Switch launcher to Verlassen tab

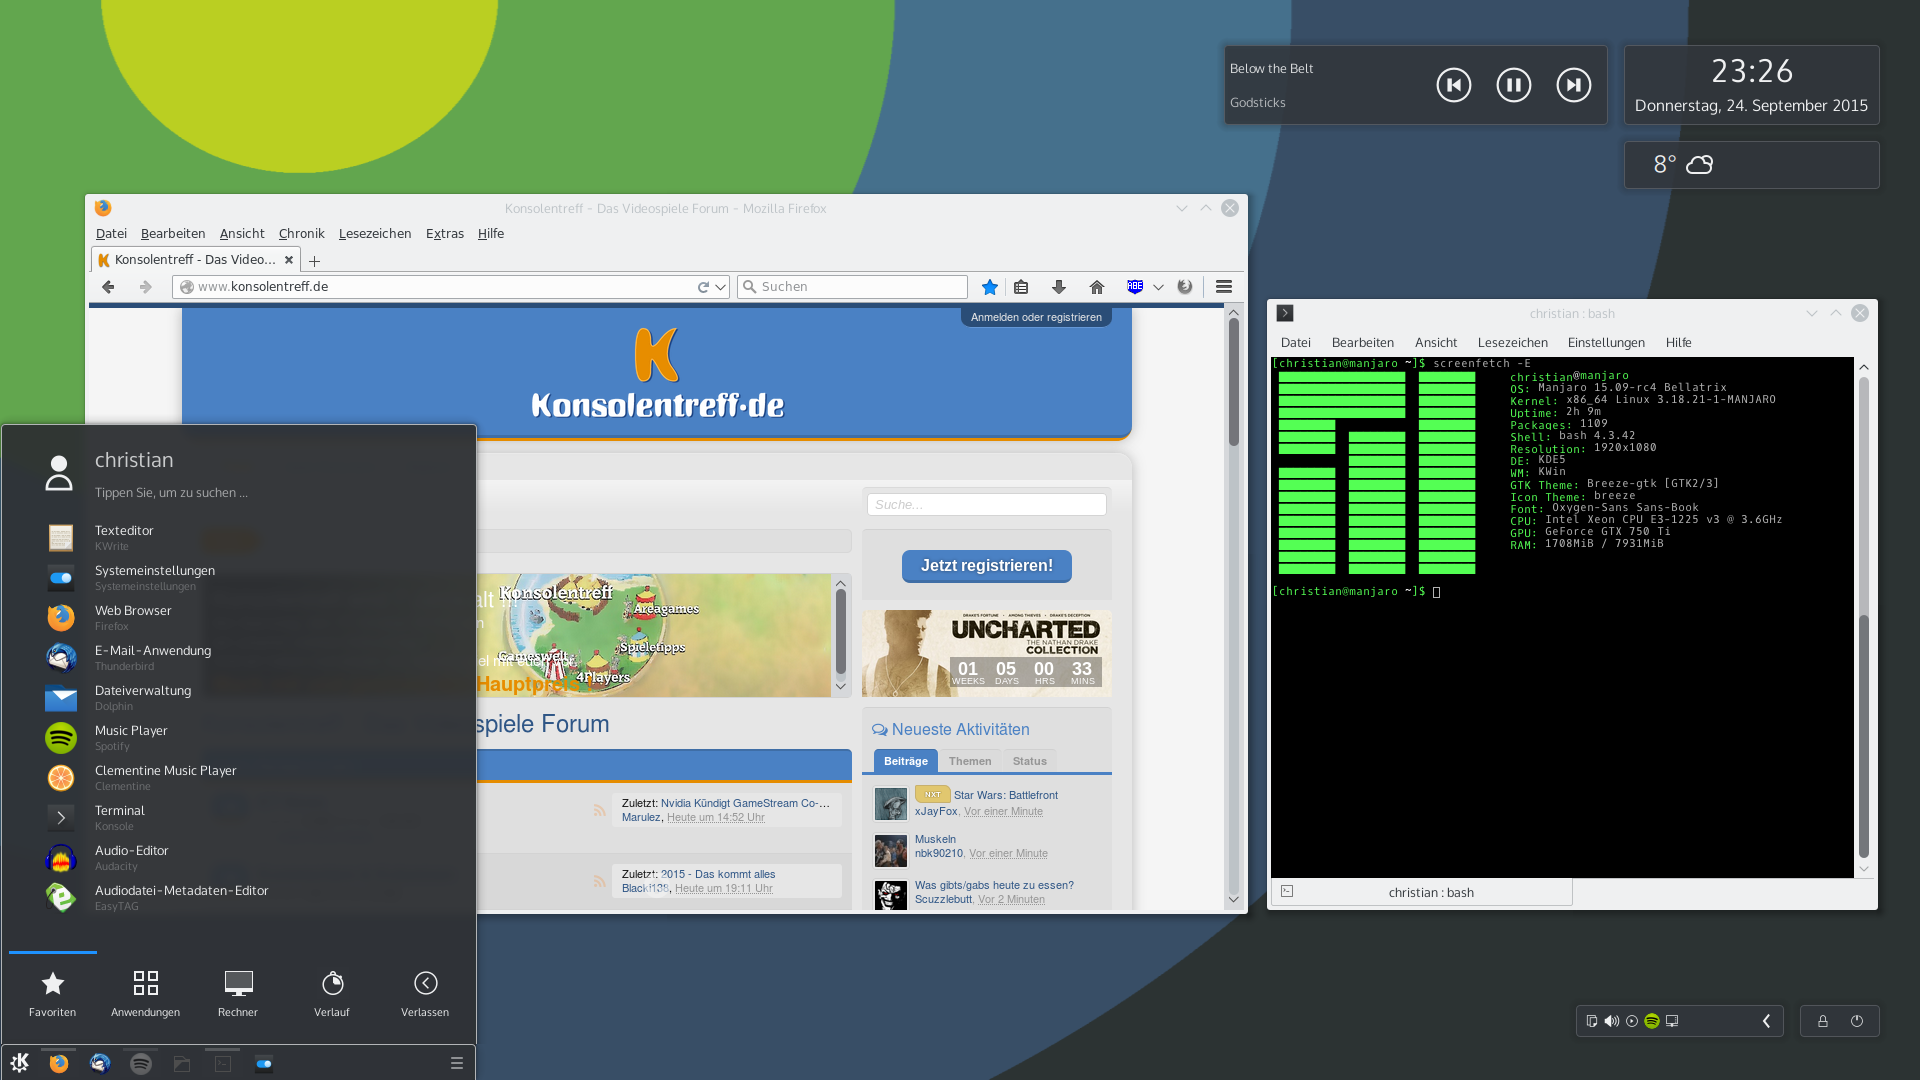tap(425, 994)
